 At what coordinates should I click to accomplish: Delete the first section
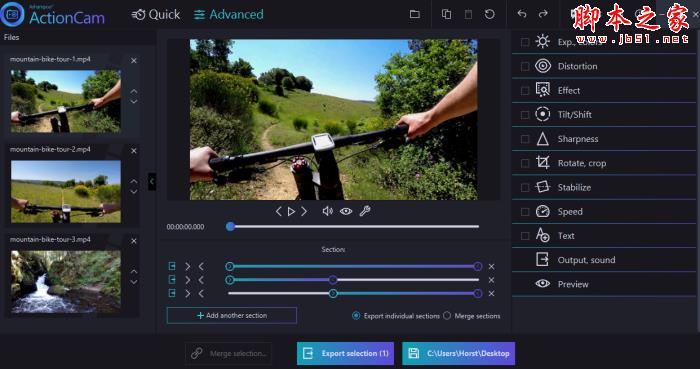tap(492, 266)
